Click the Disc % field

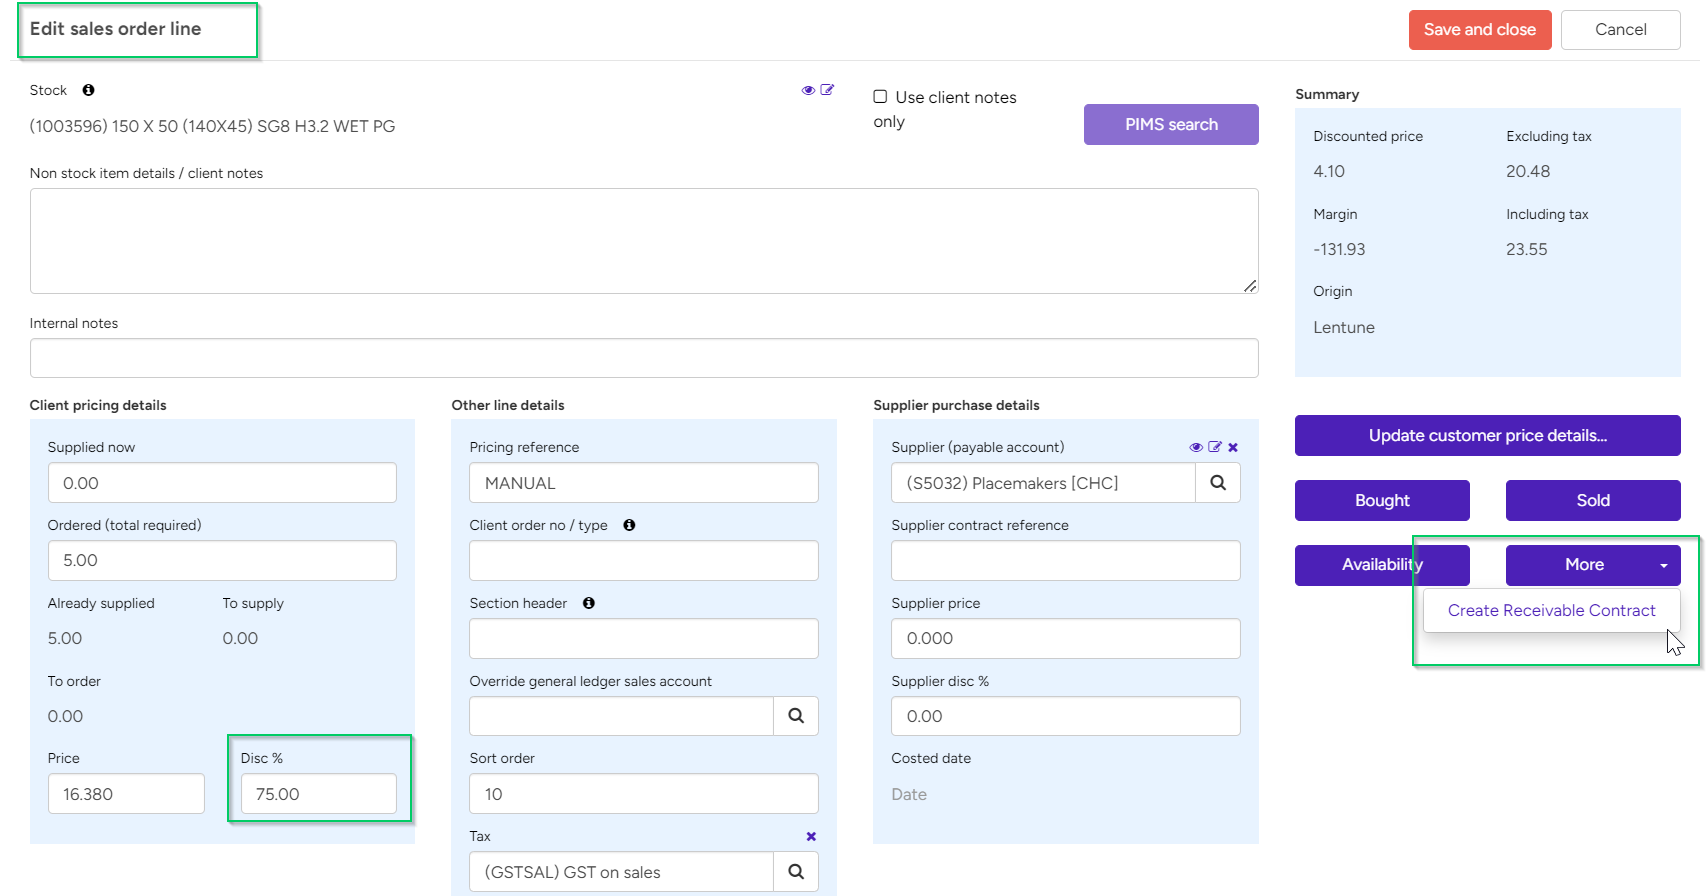(x=319, y=794)
